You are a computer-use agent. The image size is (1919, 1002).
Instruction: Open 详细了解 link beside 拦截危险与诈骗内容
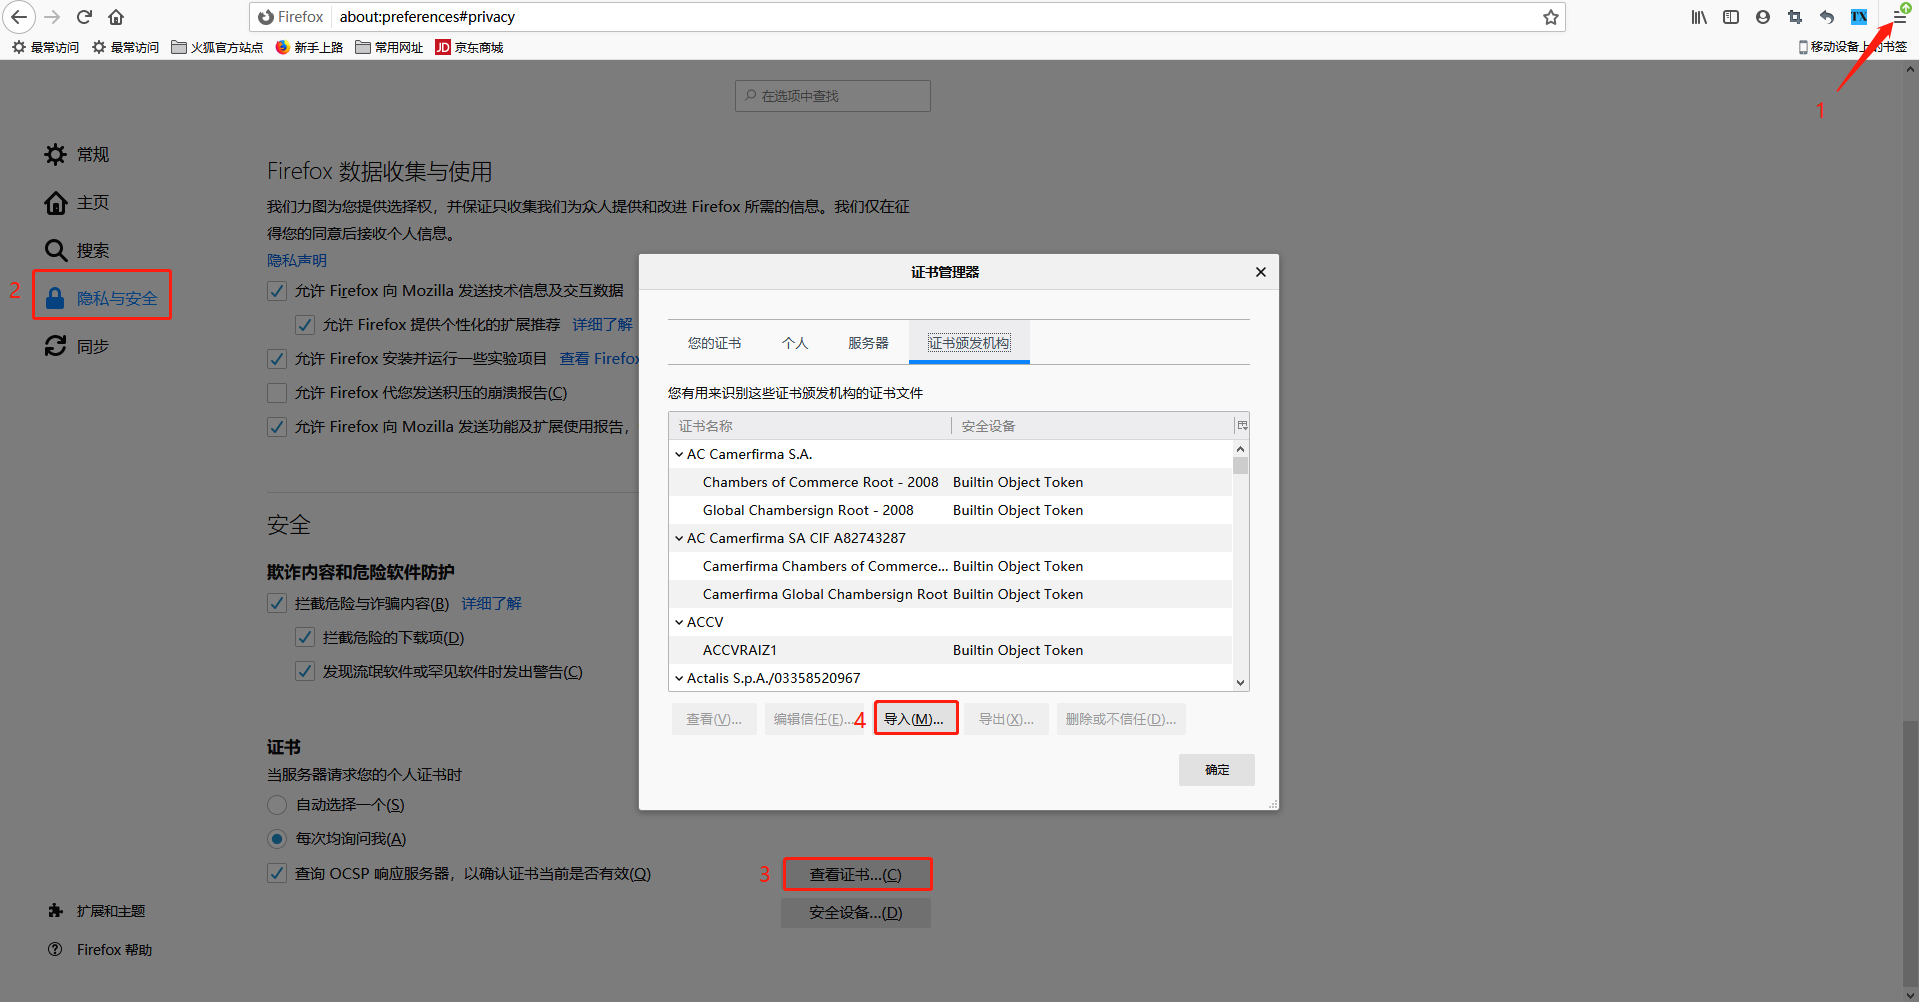[x=491, y=603]
